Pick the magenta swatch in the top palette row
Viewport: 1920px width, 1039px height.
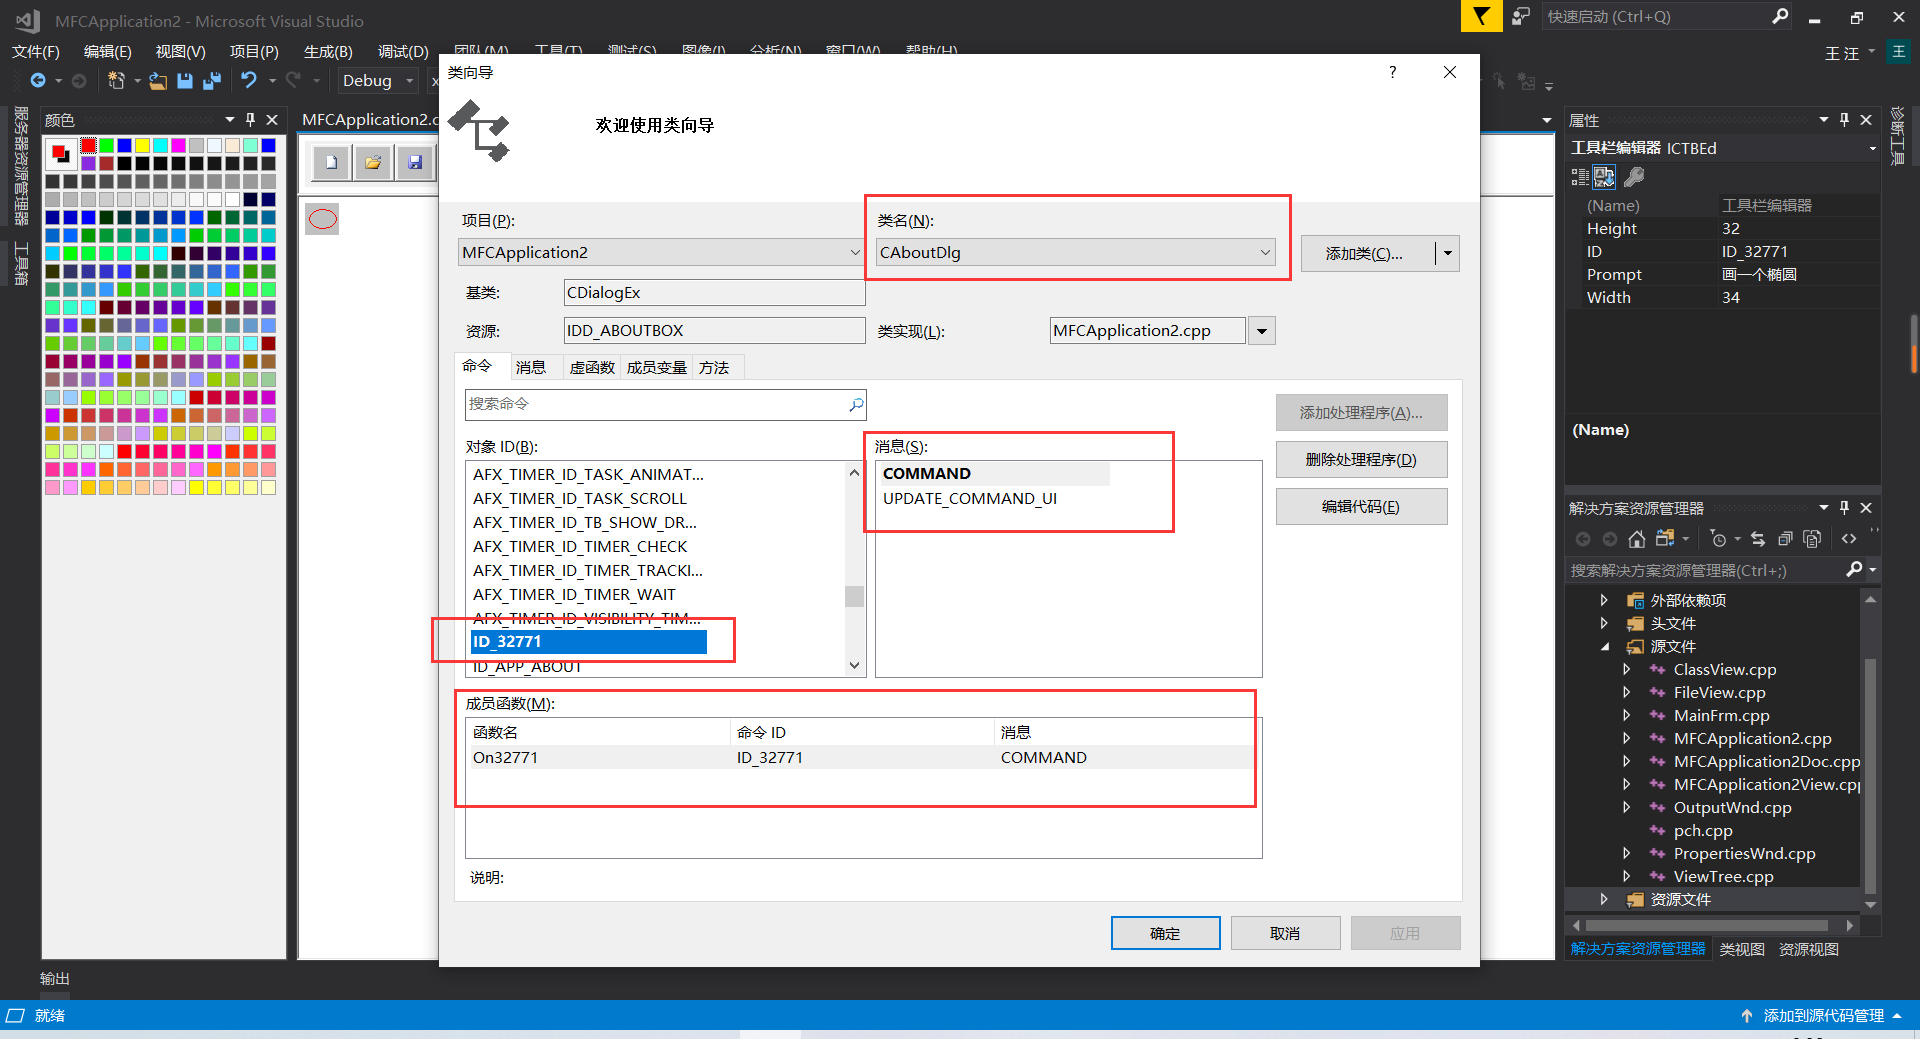178,146
